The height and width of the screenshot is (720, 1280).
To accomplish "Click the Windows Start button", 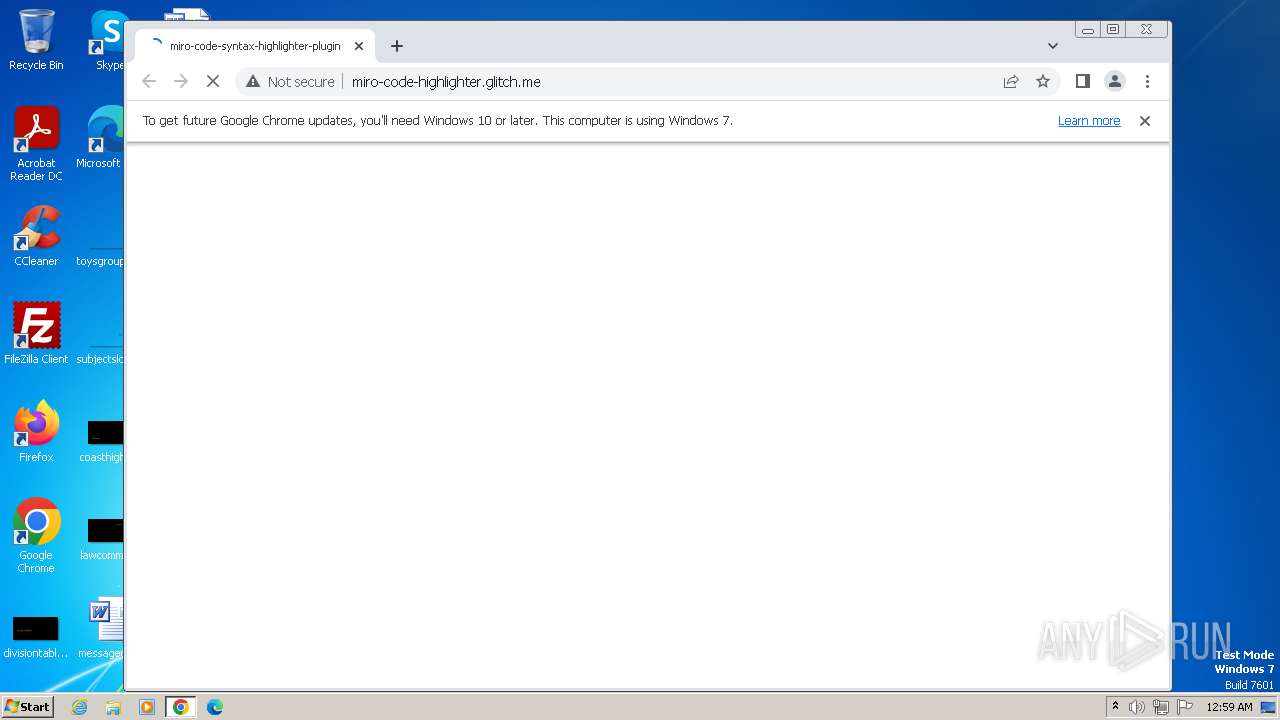I will 28,707.
